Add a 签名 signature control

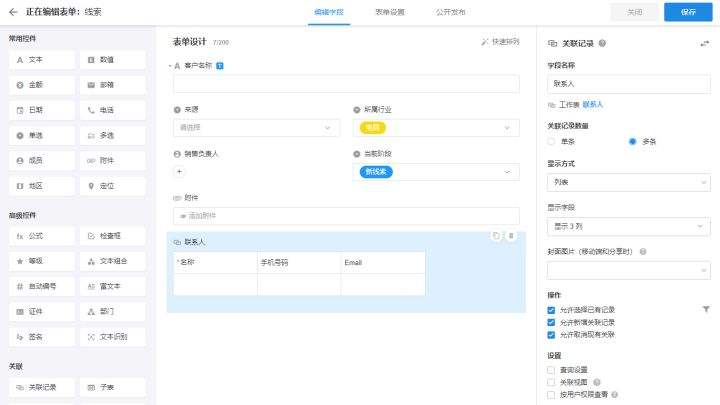click(x=42, y=337)
